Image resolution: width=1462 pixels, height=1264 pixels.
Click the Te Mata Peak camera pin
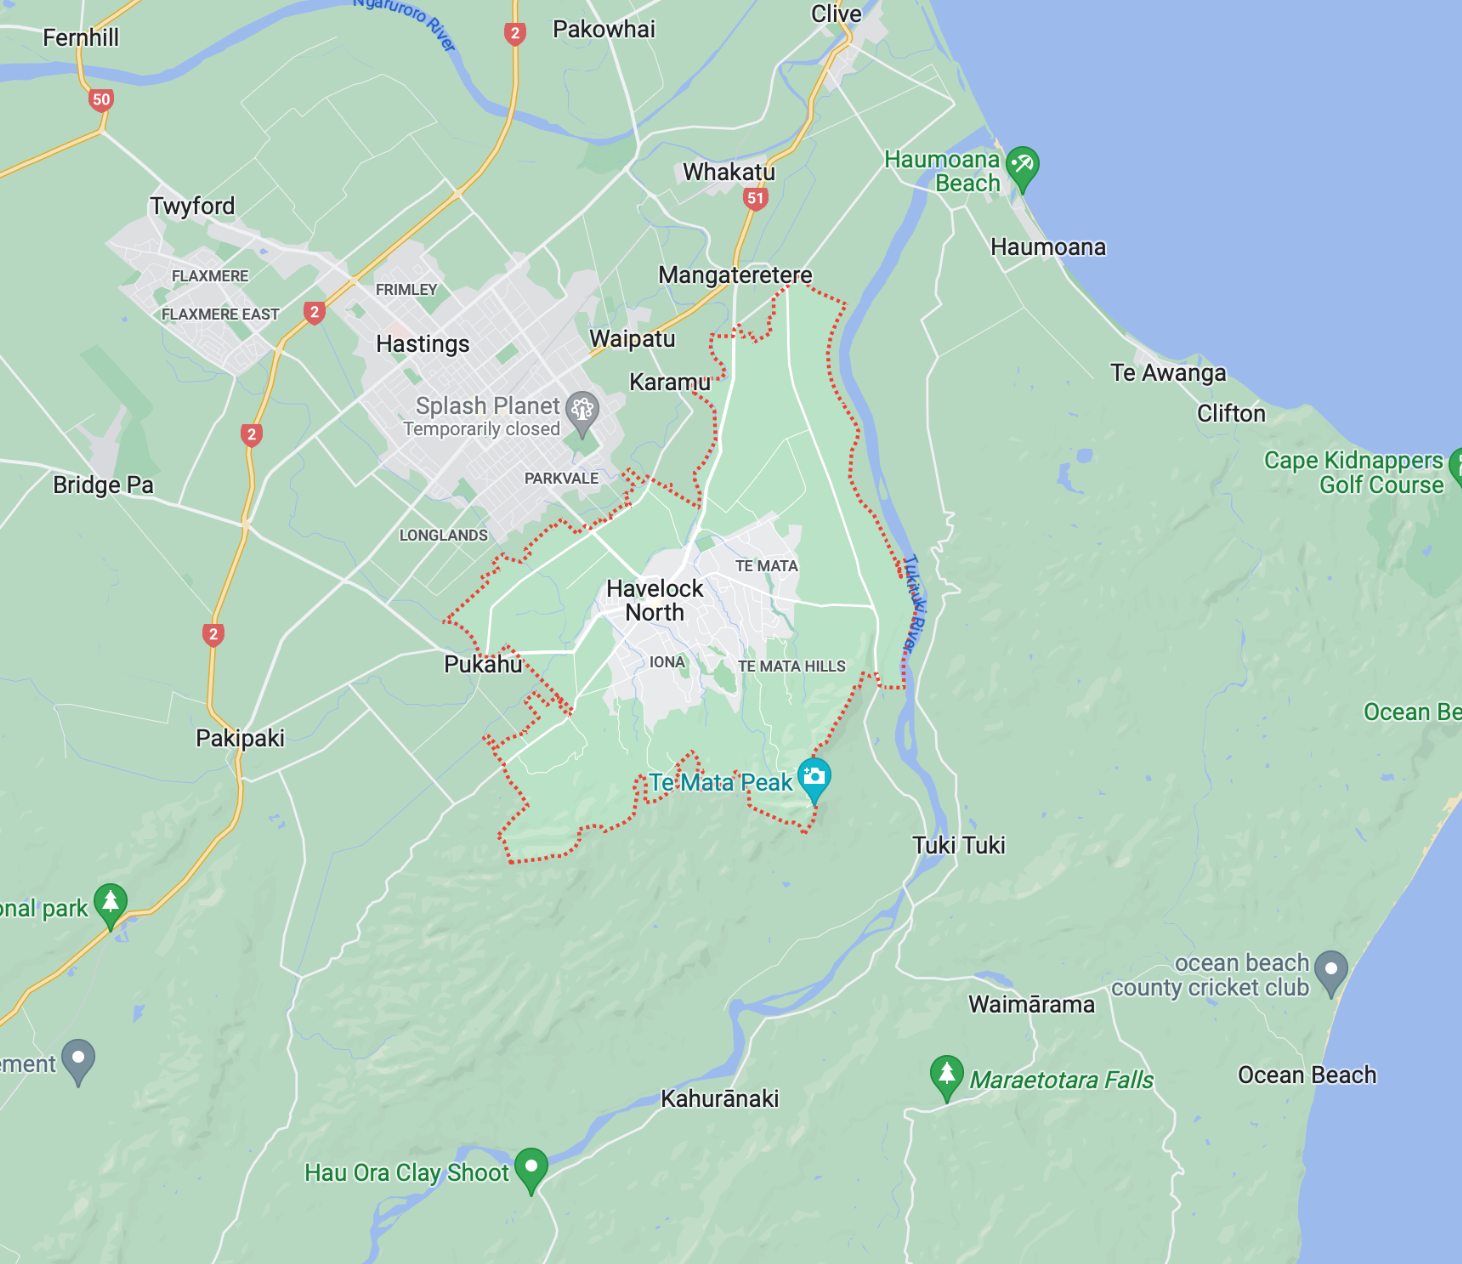pos(815,779)
